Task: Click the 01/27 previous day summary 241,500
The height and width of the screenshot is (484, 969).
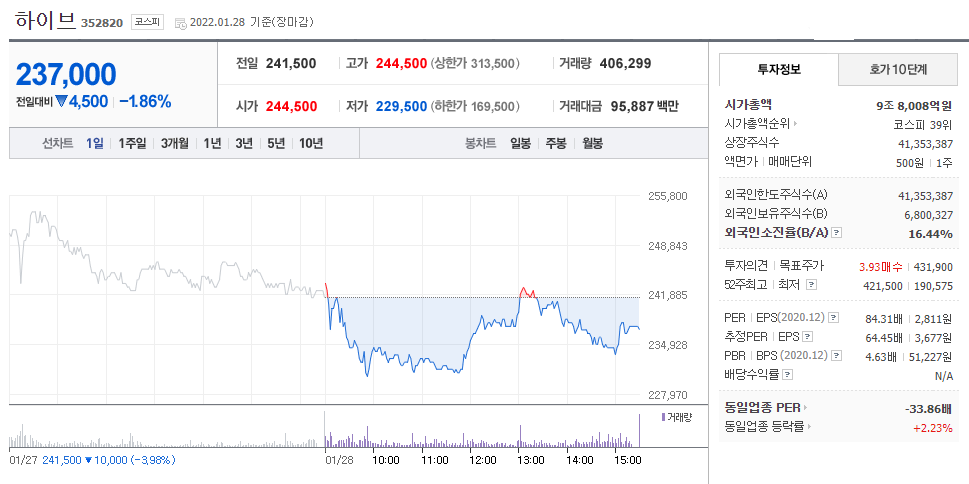Action: point(62,461)
